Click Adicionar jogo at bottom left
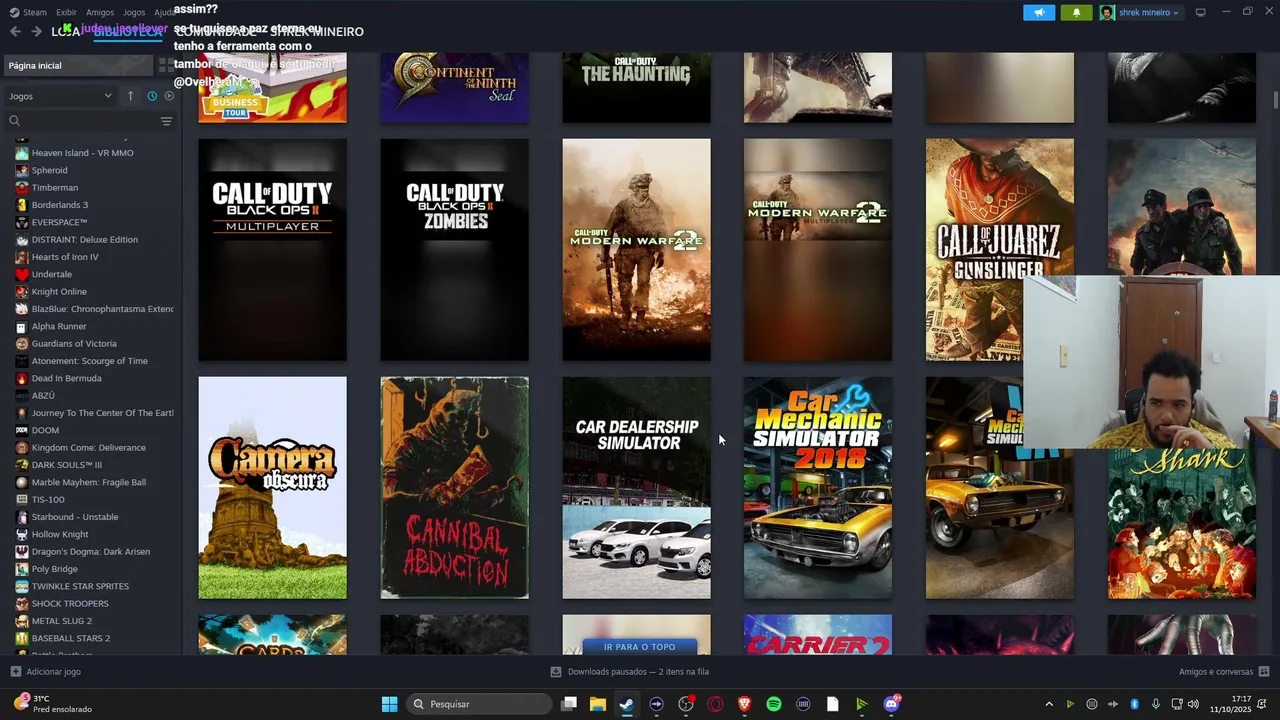1280x720 pixels. click(46, 672)
